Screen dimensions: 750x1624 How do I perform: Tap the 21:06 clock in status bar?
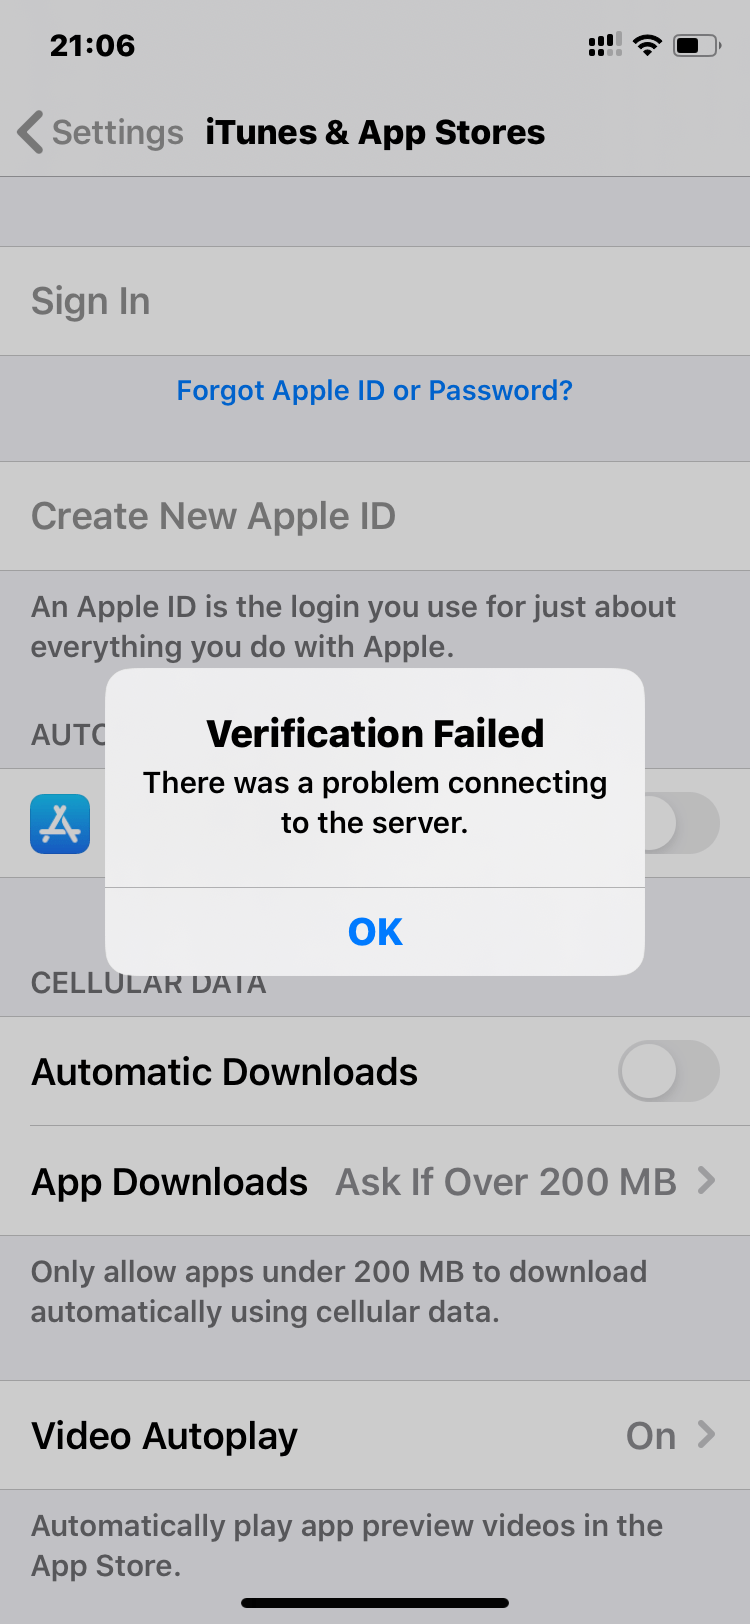point(92,45)
